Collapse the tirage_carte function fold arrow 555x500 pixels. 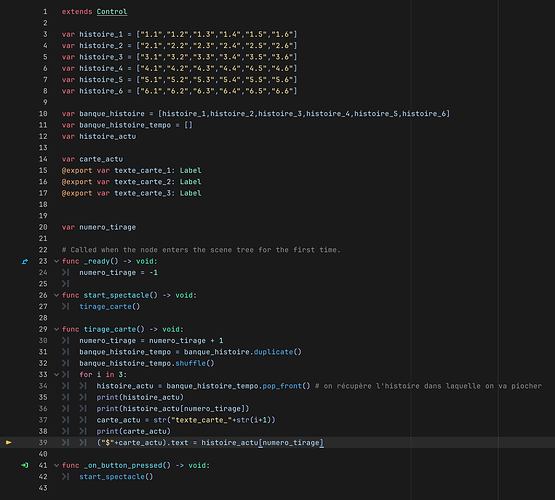[x=56, y=329]
